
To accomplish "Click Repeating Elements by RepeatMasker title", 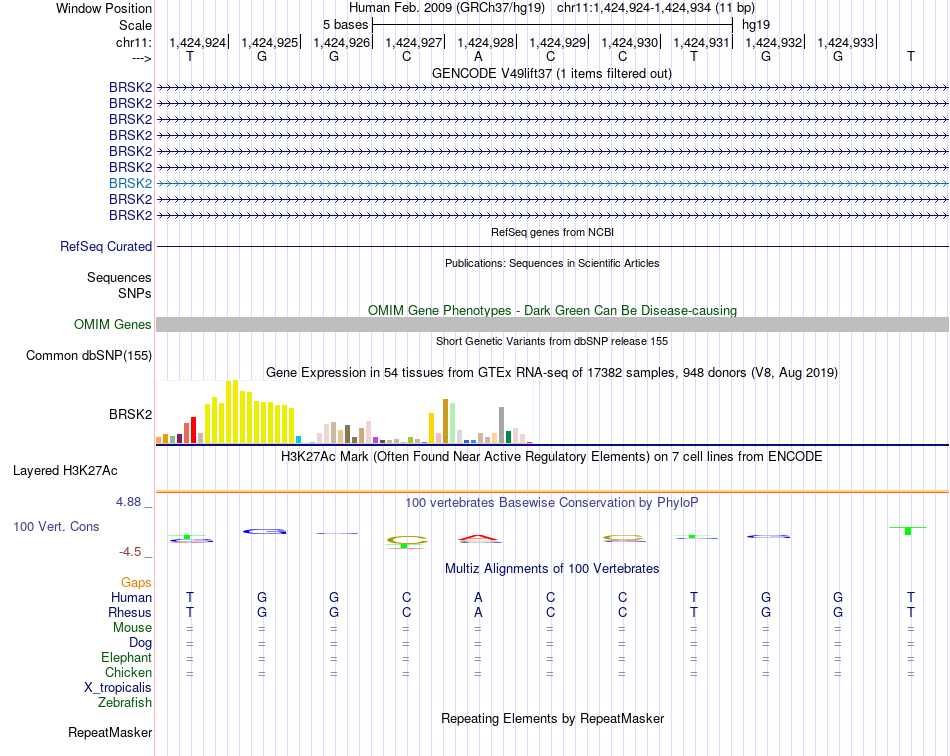I will [x=553, y=718].
